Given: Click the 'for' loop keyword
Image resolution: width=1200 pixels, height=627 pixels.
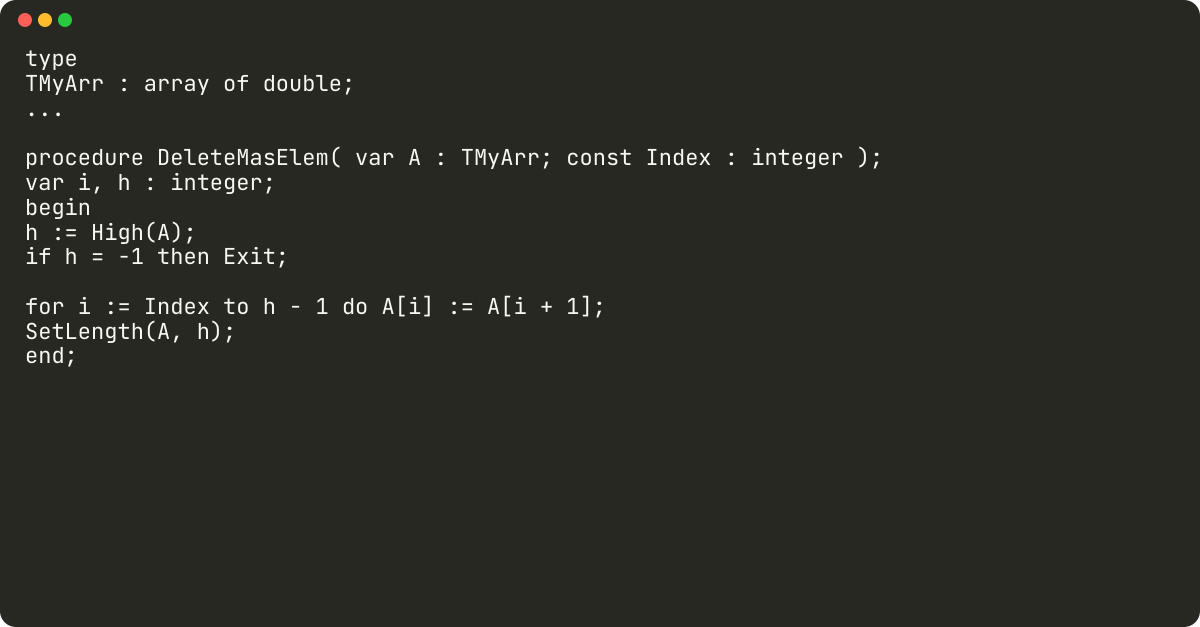Looking at the screenshot, I should point(45,307).
